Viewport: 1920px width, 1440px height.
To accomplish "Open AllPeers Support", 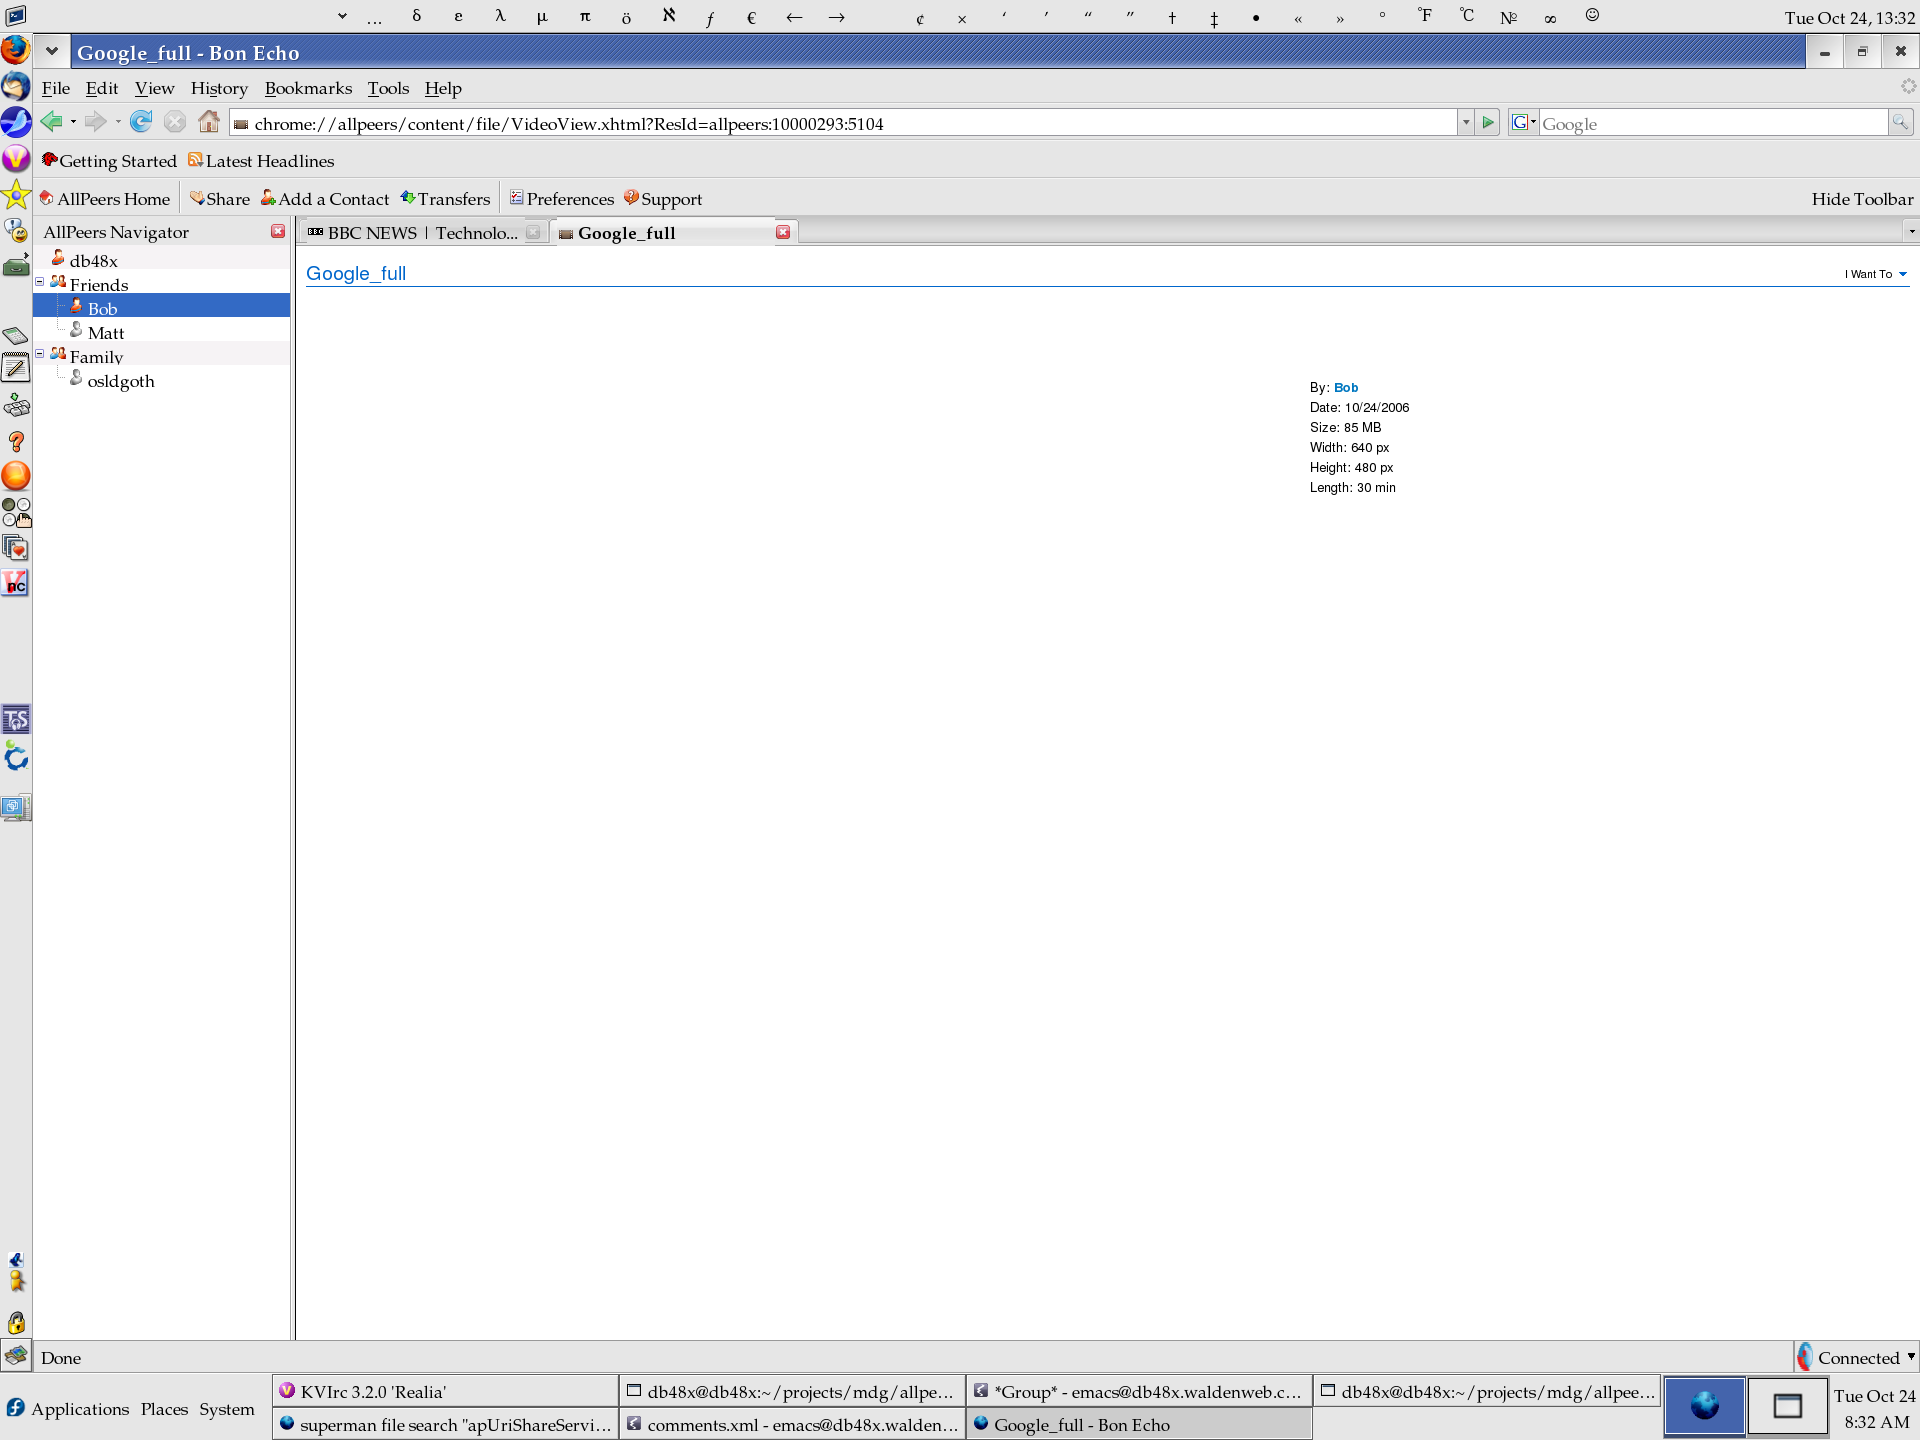I will tap(663, 199).
